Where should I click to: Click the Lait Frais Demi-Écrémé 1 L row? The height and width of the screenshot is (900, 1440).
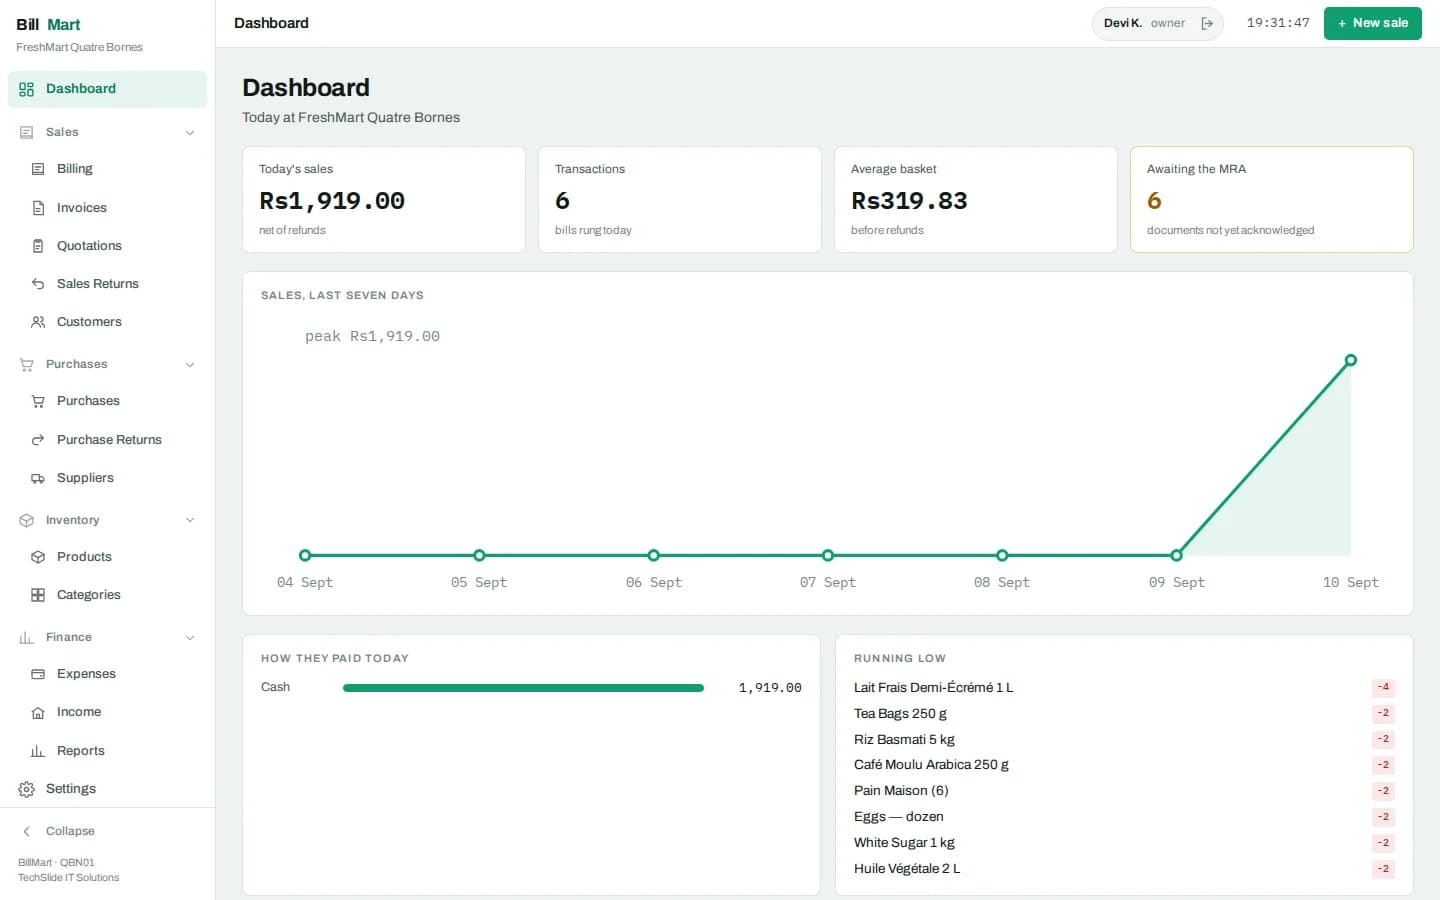click(x=1124, y=687)
